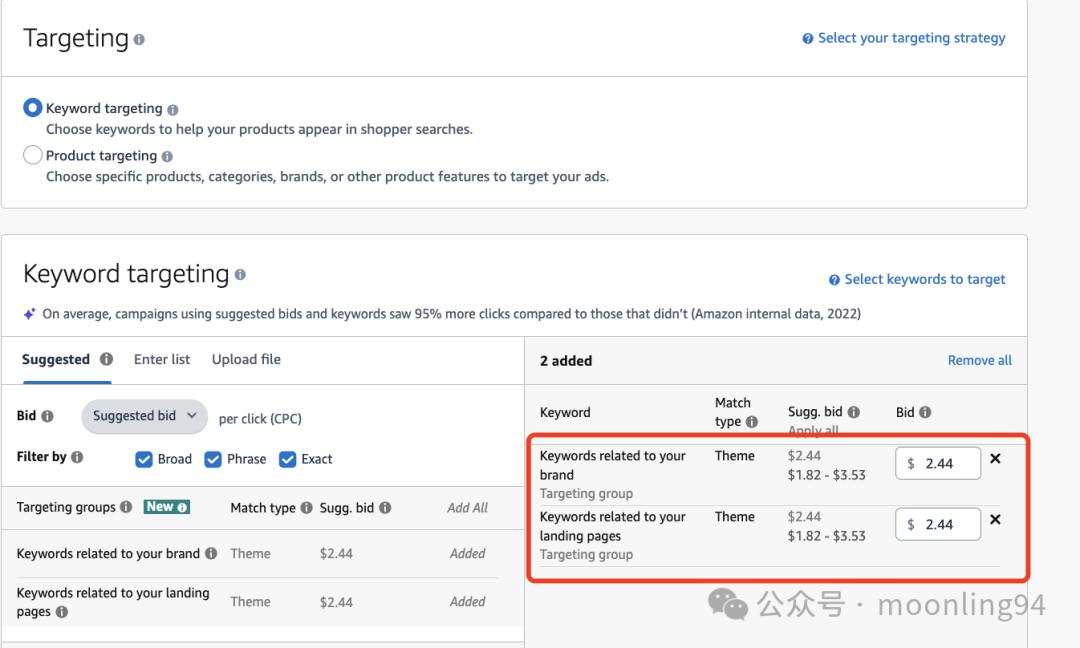Toggle the Exact match checkbox
The image size is (1080, 648).
coord(288,459)
